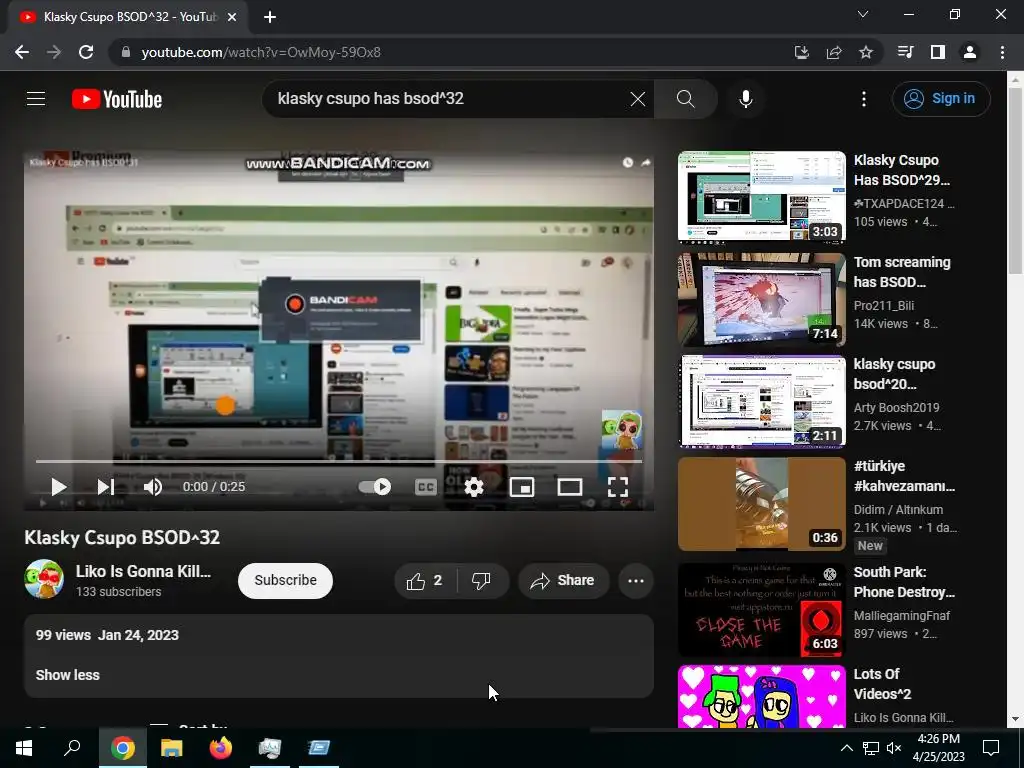Image resolution: width=1024 pixels, height=768 pixels.
Task: Close the Klasky Csupo BSOD^32 tab
Action: [231, 17]
